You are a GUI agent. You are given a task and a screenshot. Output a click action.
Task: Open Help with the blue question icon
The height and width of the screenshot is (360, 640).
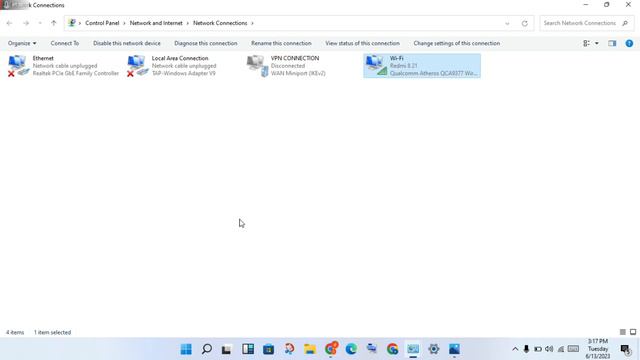[629, 43]
